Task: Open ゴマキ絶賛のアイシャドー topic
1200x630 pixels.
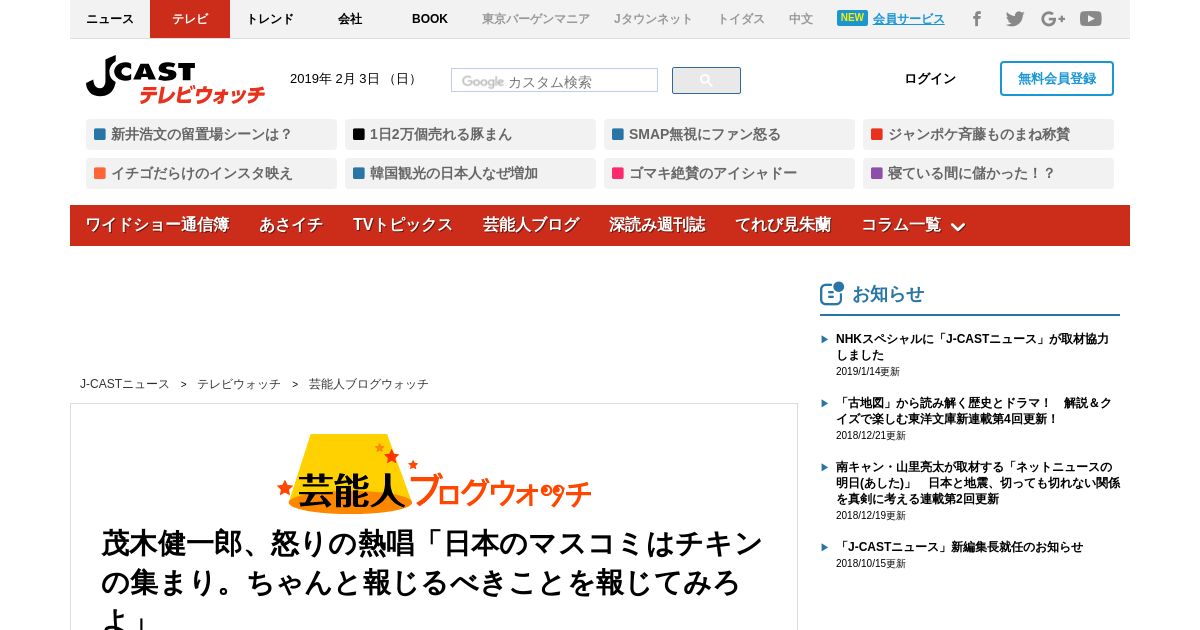Action: coord(729,173)
